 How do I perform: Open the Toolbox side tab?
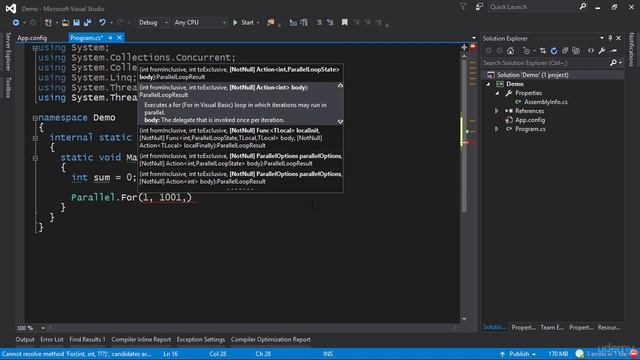pyautogui.click(x=8, y=87)
